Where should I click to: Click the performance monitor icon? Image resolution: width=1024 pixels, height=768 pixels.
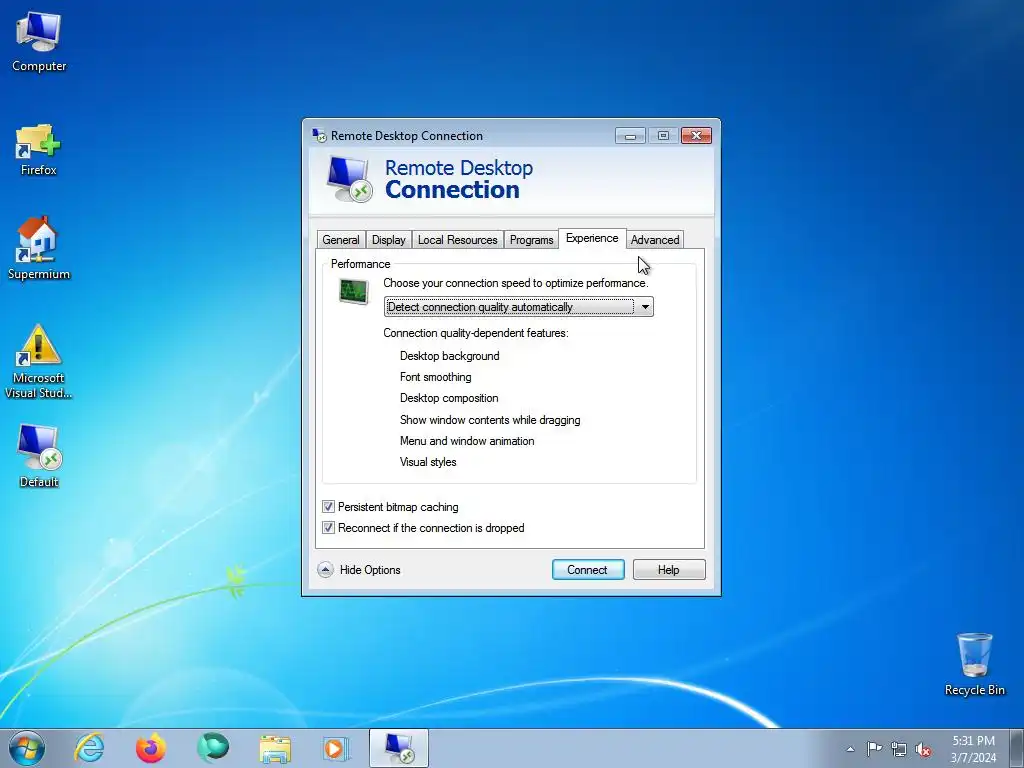354,291
